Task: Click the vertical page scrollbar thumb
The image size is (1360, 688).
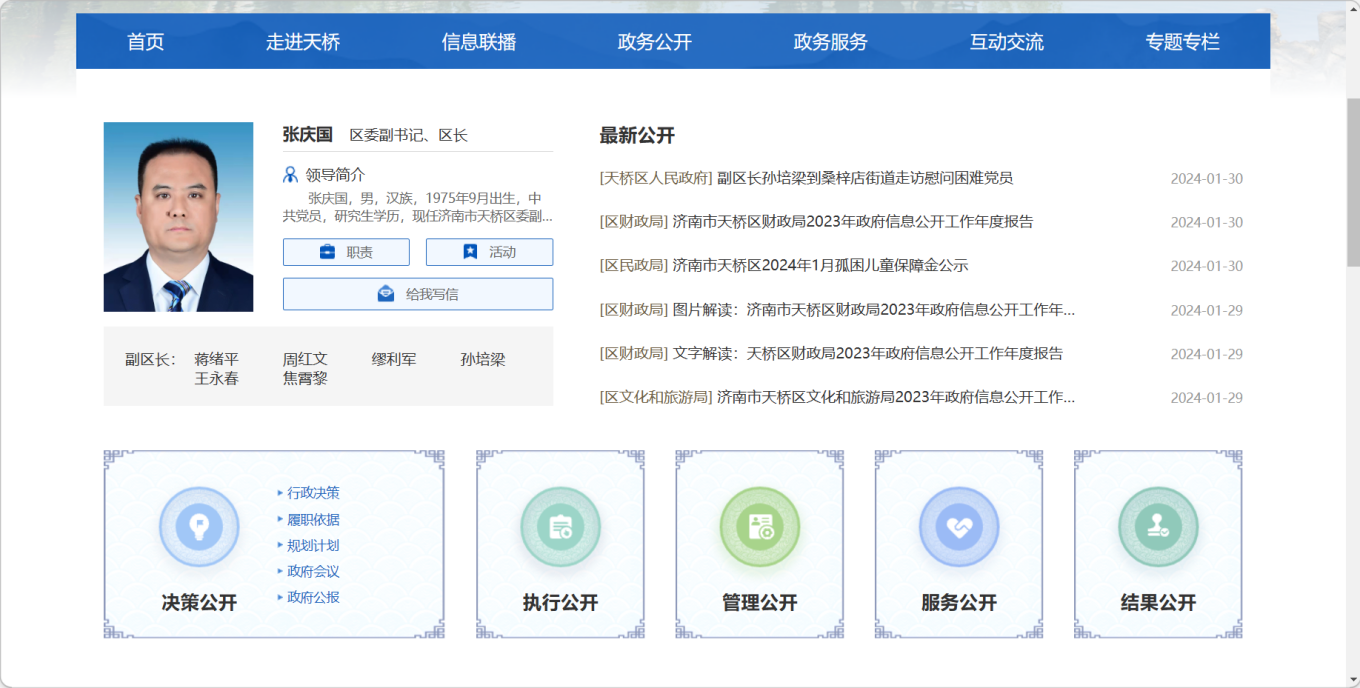Action: pyautogui.click(x=1353, y=182)
